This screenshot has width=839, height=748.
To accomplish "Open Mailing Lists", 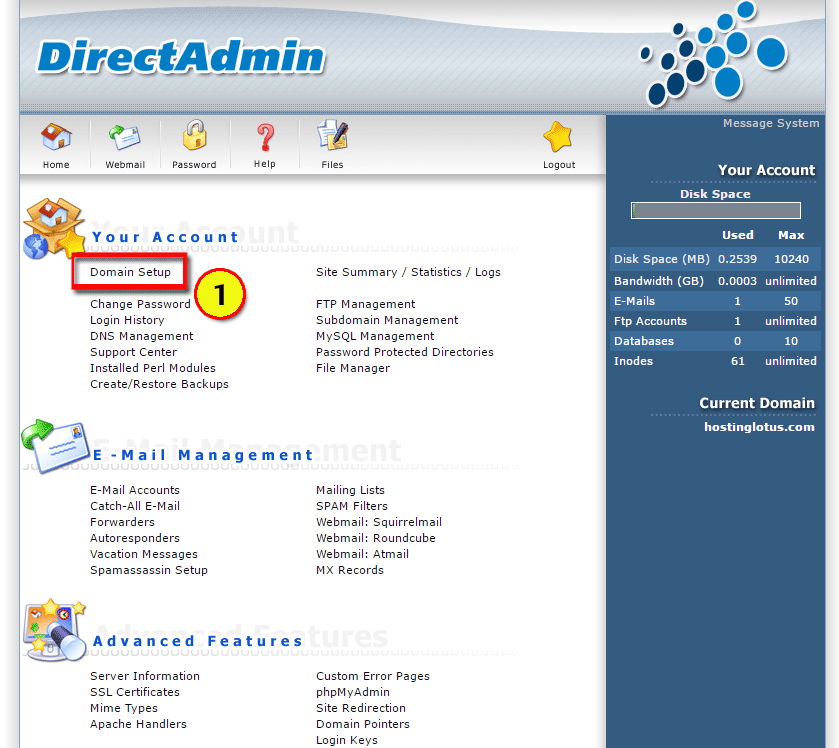I will pos(350,490).
